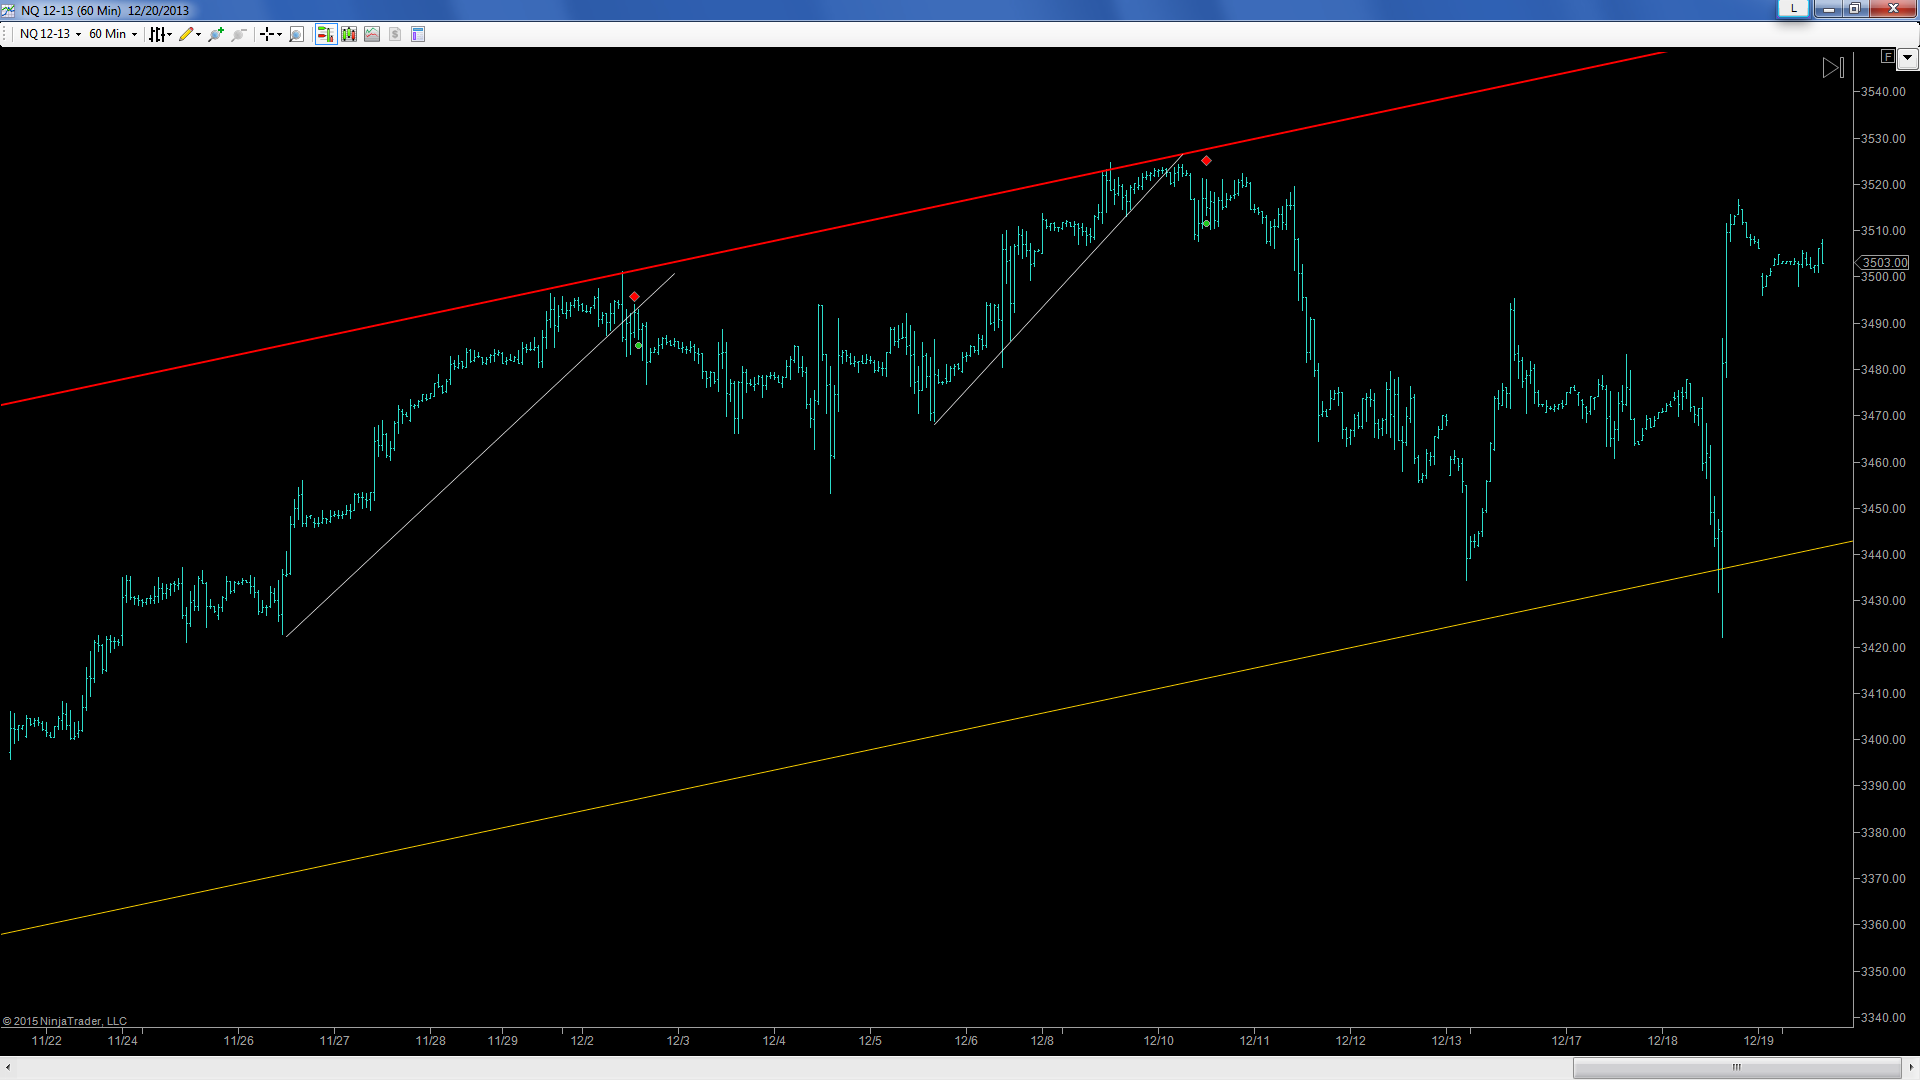Click the zoom out magnifier icon

(239, 34)
